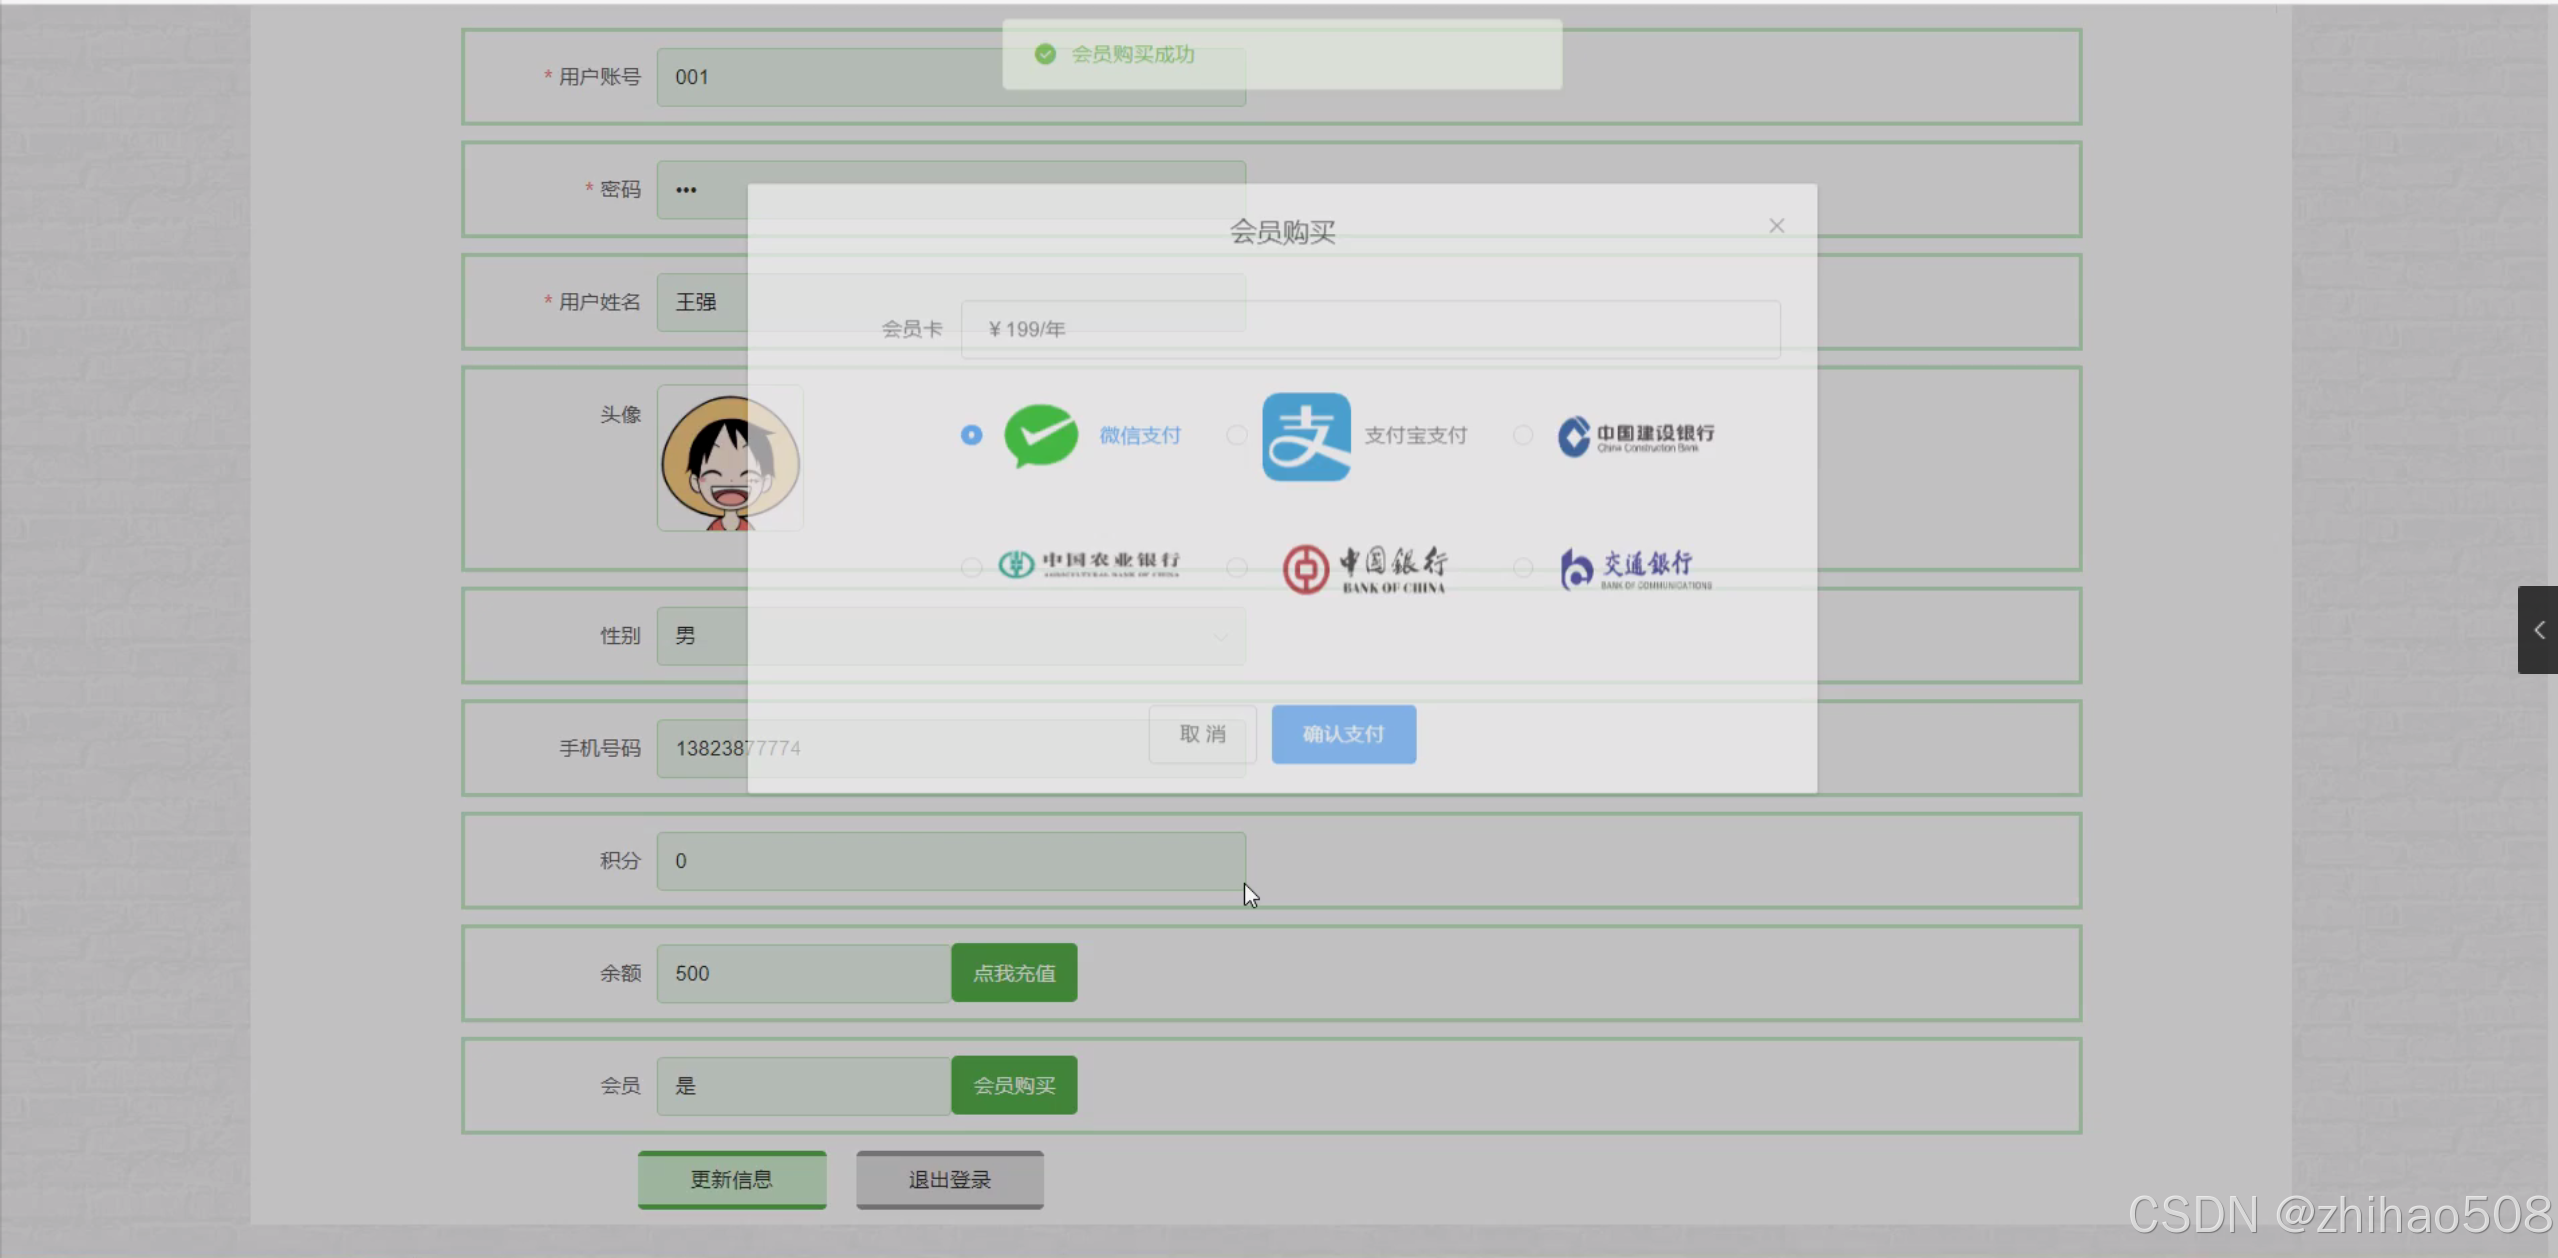
Task: Select the 微信支付 radio button
Action: coord(971,435)
